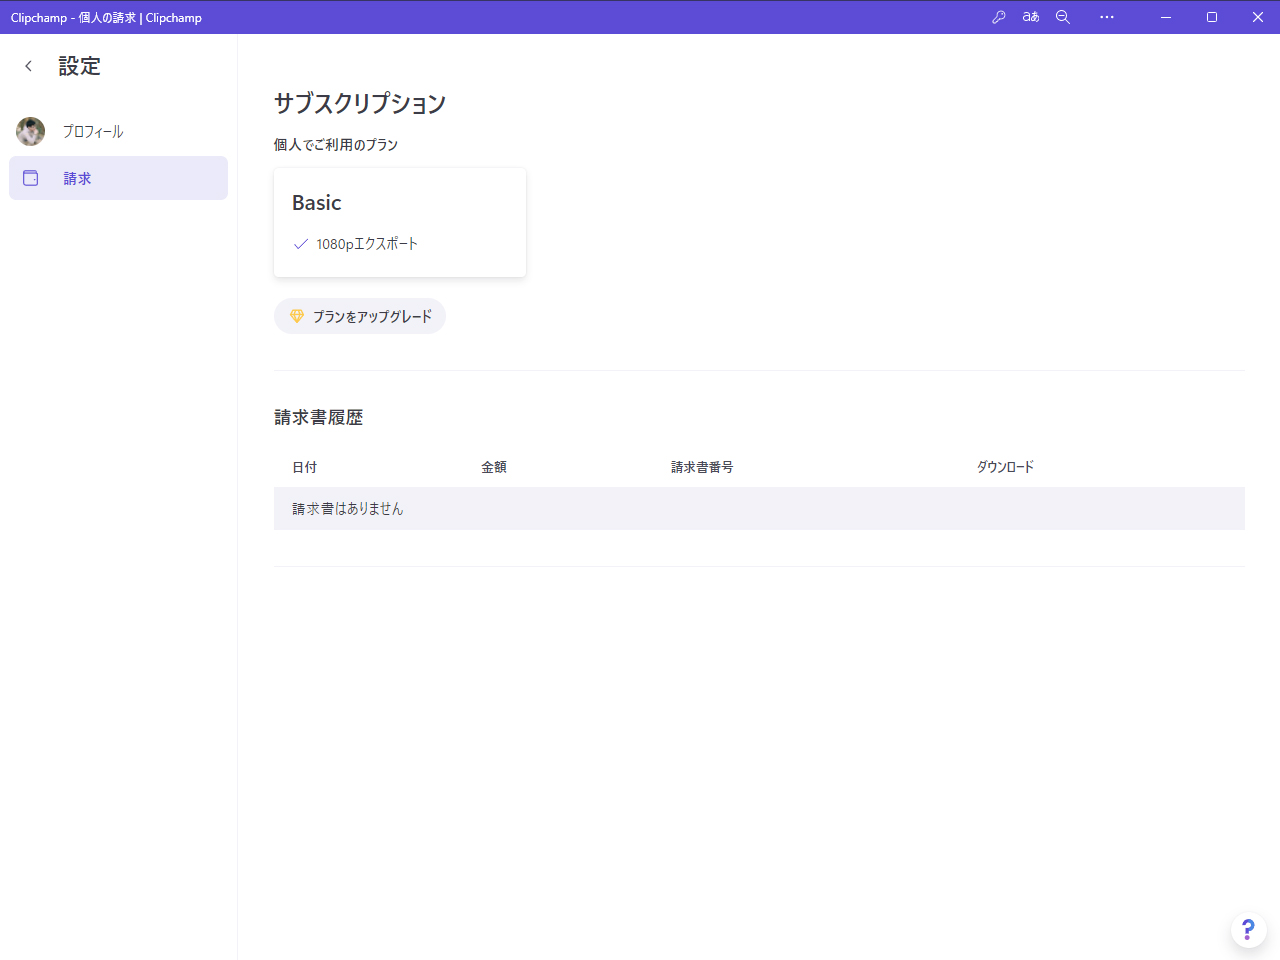Open the help button in the corner
The height and width of the screenshot is (960, 1280).
[x=1248, y=929]
